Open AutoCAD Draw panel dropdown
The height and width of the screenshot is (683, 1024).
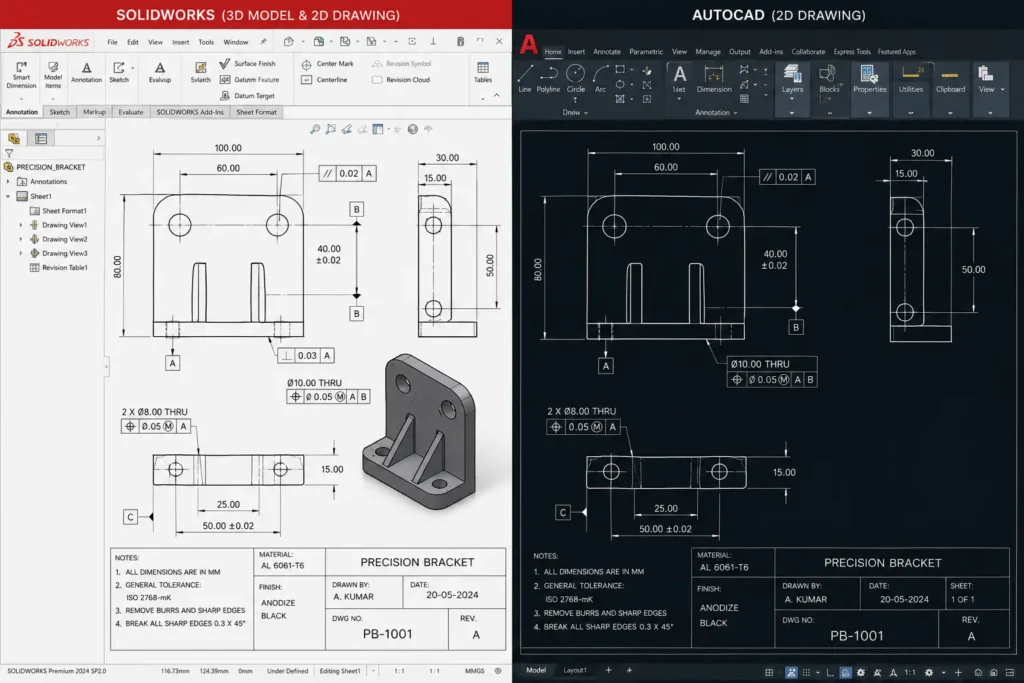(575, 112)
